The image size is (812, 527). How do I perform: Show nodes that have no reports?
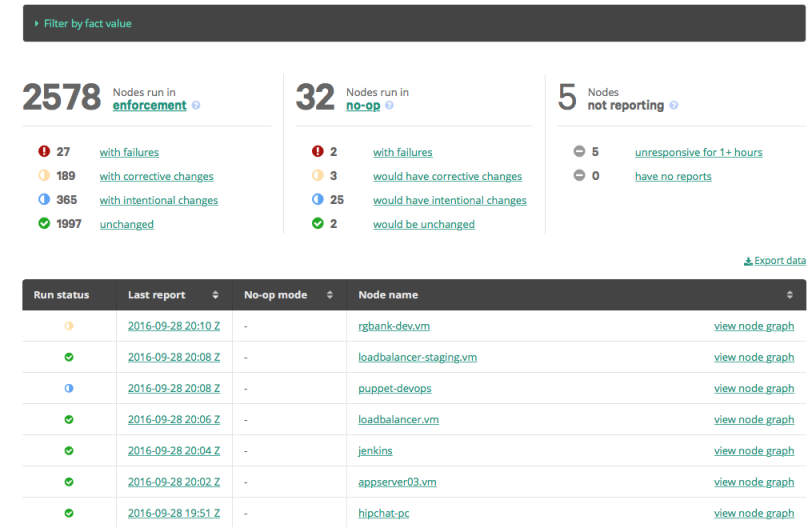pos(673,176)
